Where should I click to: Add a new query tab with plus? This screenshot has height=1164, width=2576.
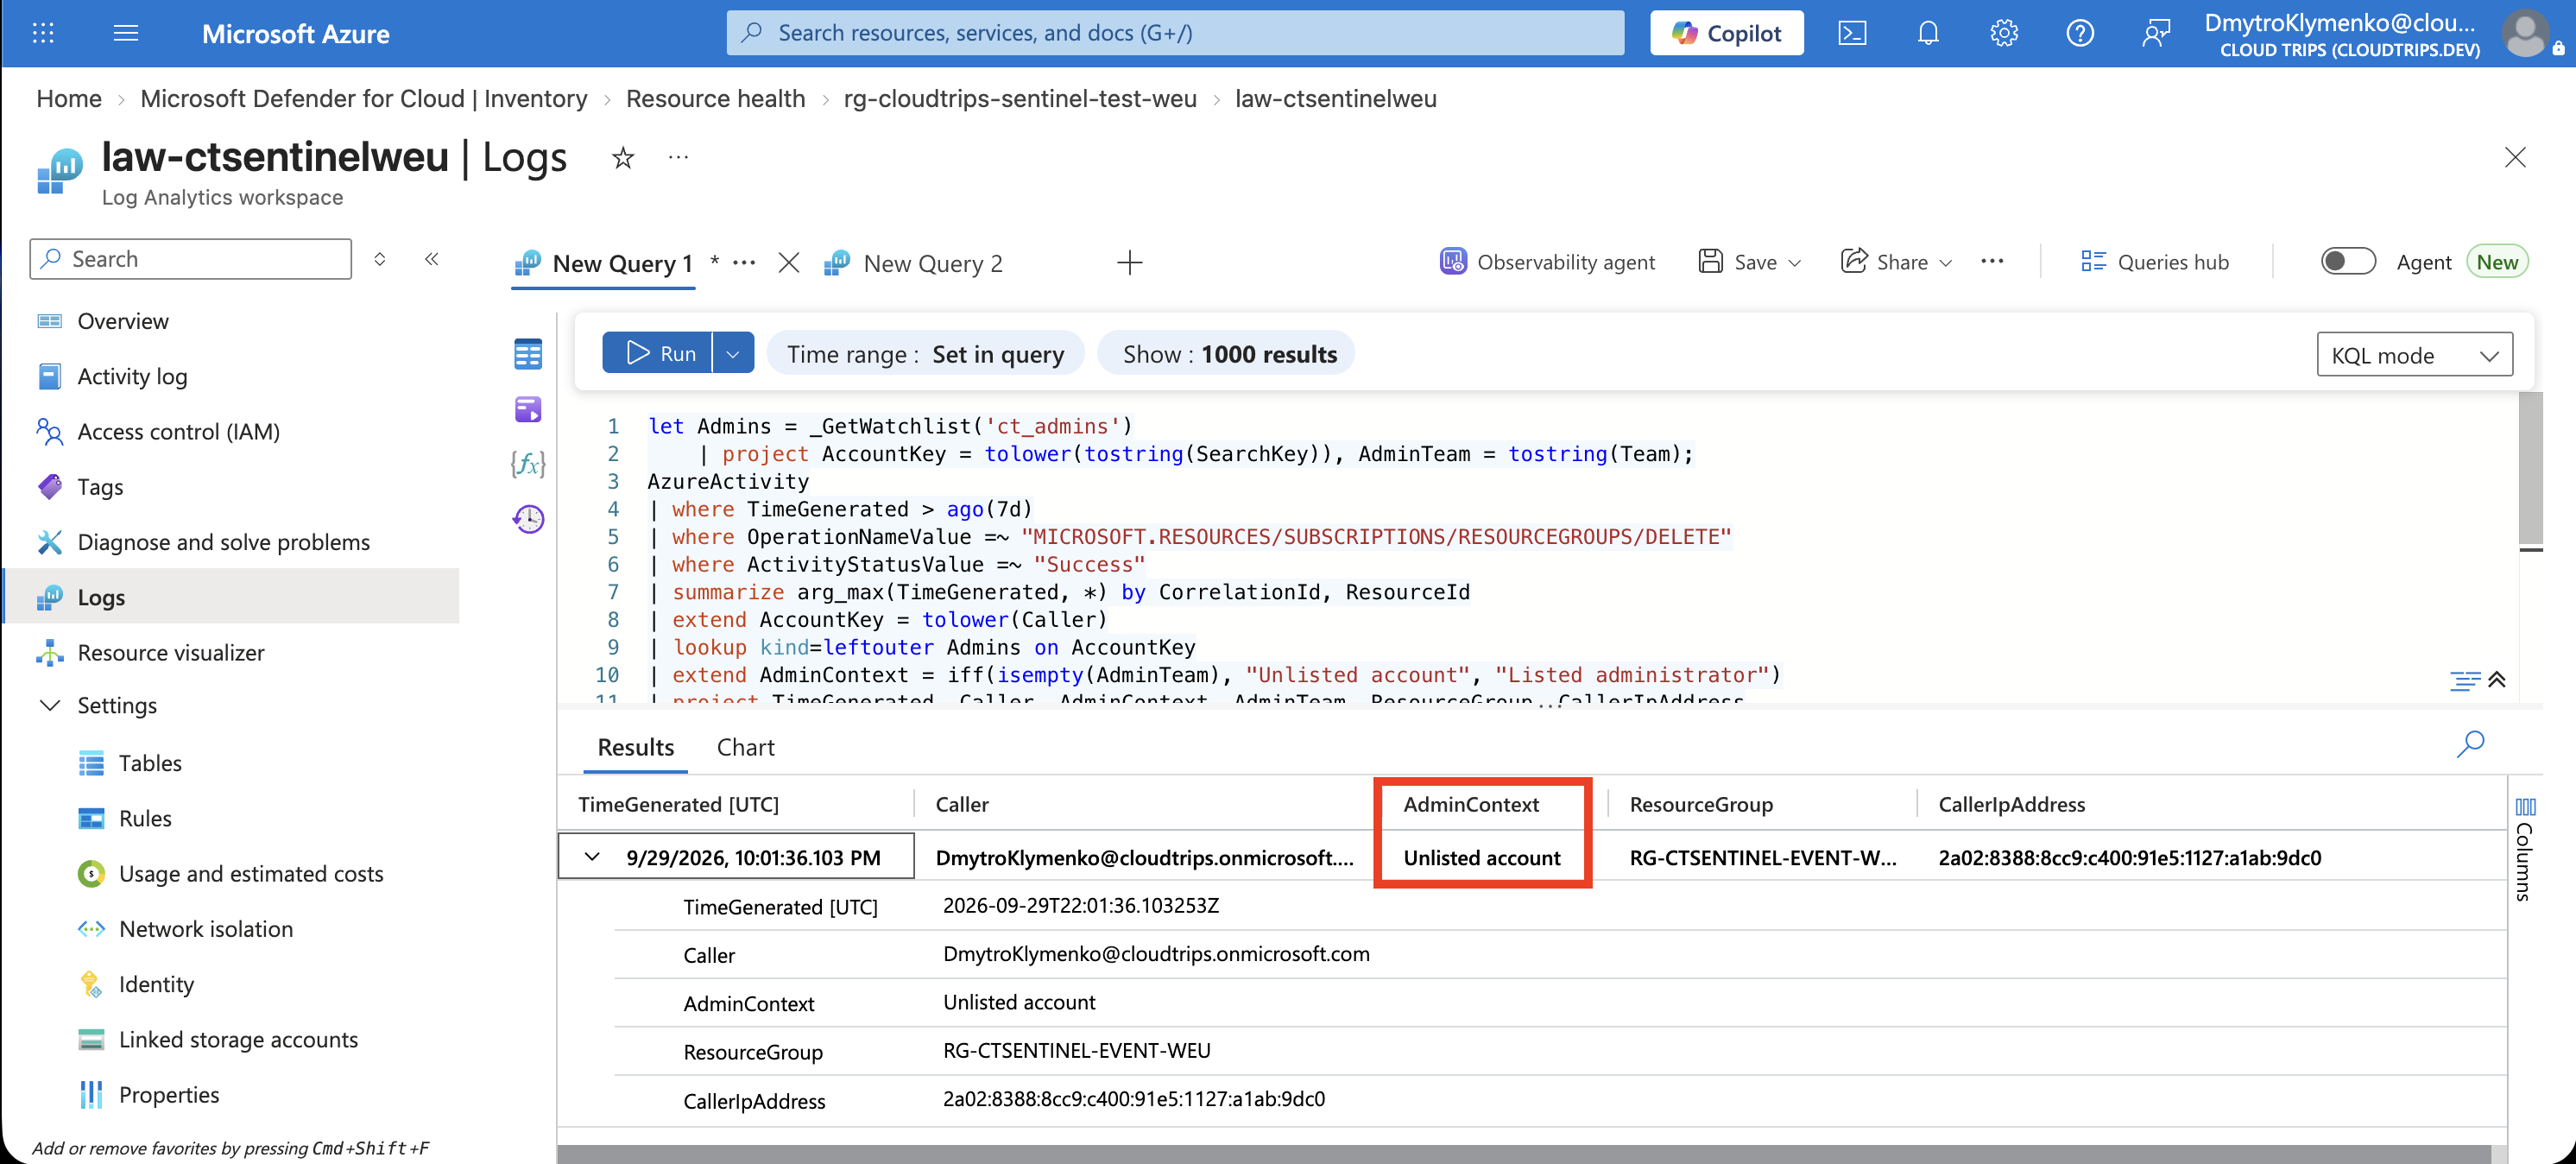click(x=1130, y=263)
